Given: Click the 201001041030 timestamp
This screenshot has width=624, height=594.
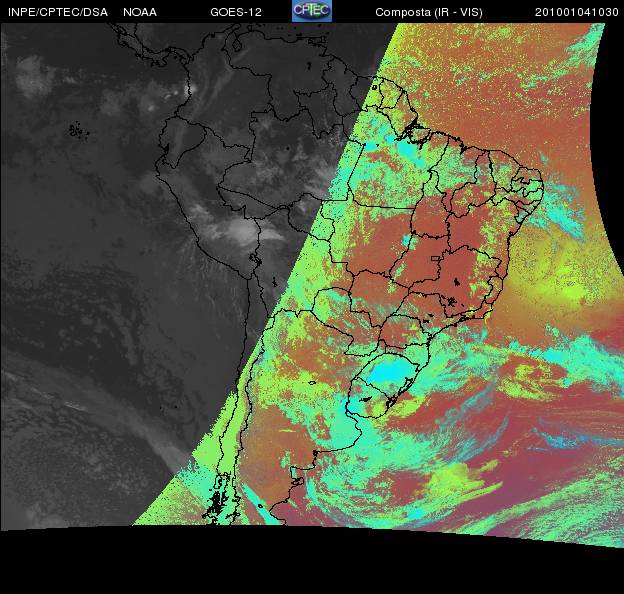Looking at the screenshot, I should click(x=577, y=12).
